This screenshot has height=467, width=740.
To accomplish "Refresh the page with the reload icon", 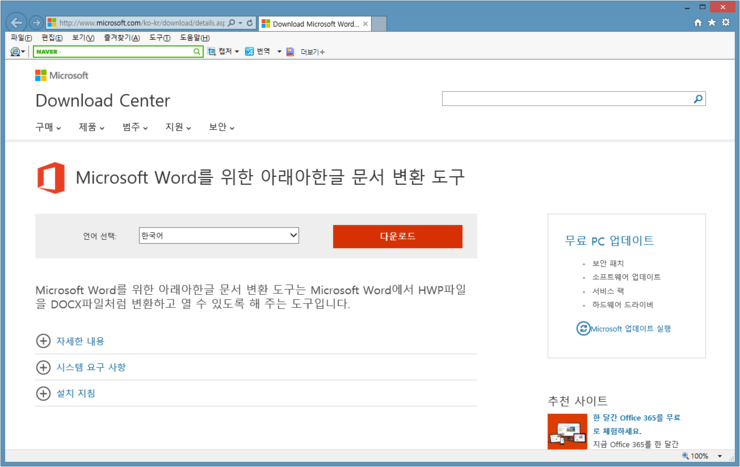I will tap(250, 23).
